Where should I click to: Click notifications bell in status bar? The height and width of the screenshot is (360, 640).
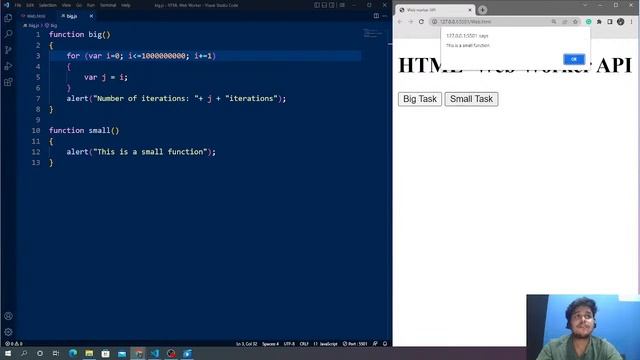click(x=385, y=344)
